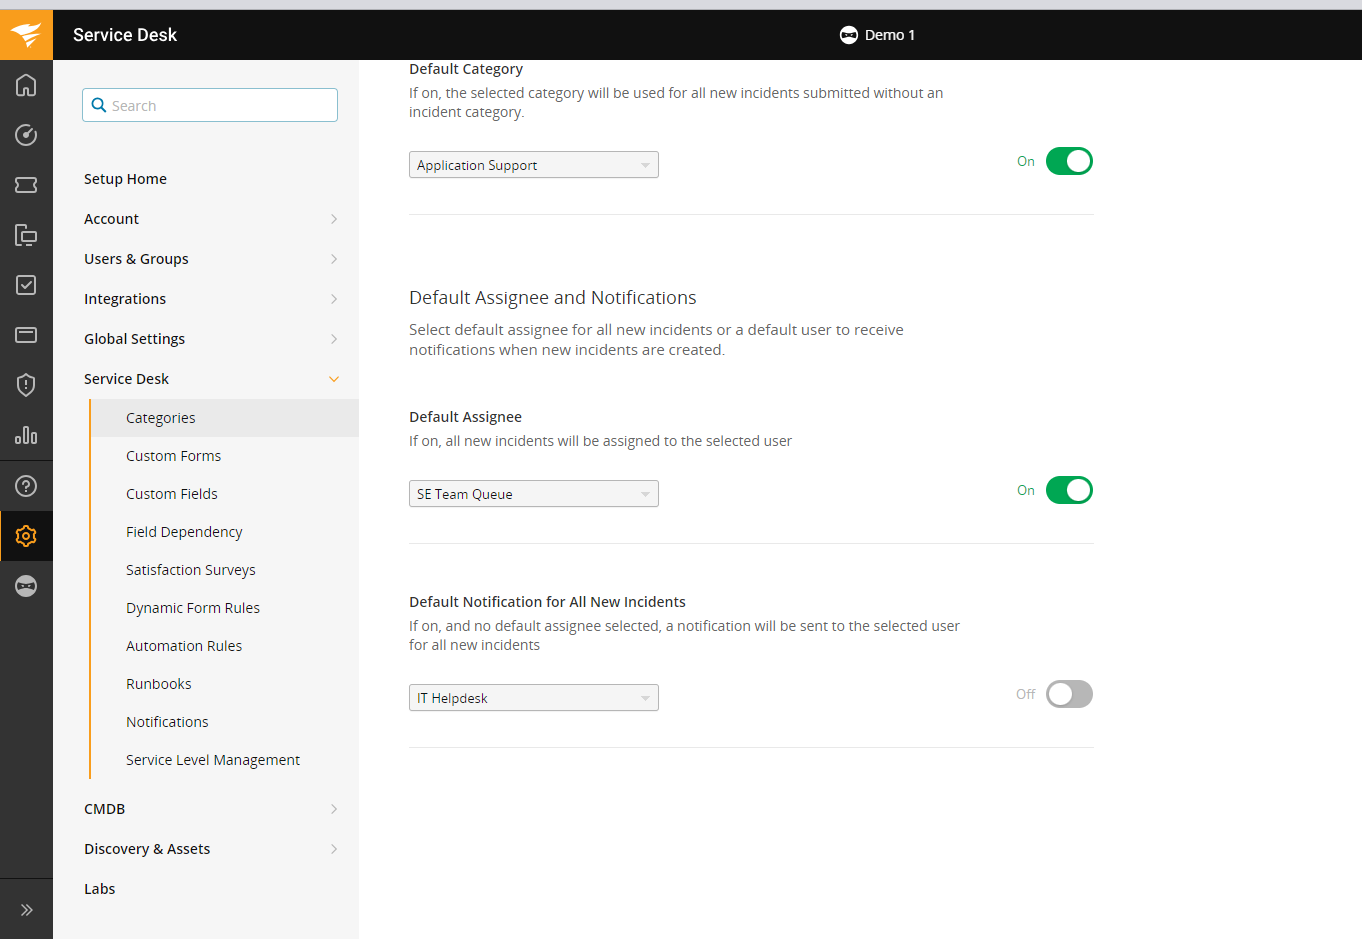Image resolution: width=1362 pixels, height=939 pixels.
Task: Turn off the Default Category toggle
Action: (x=1068, y=161)
